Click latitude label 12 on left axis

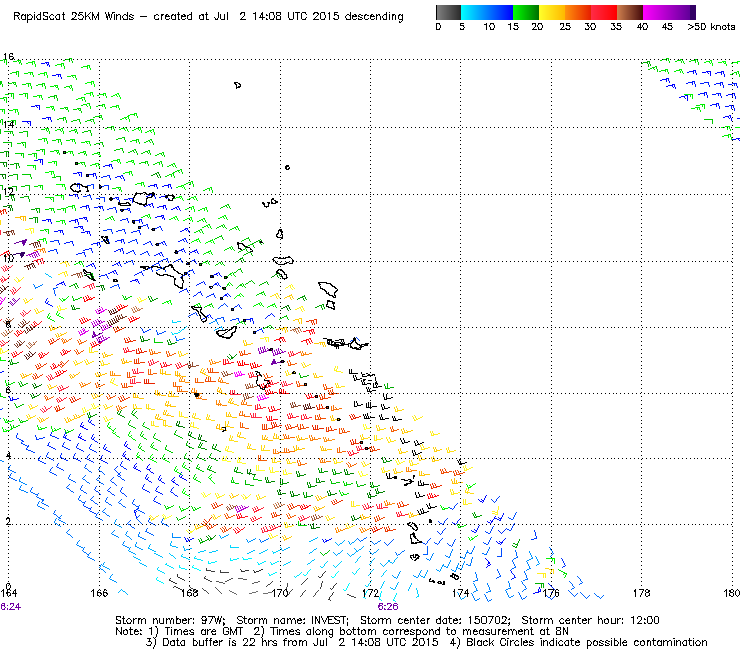(x=8, y=192)
